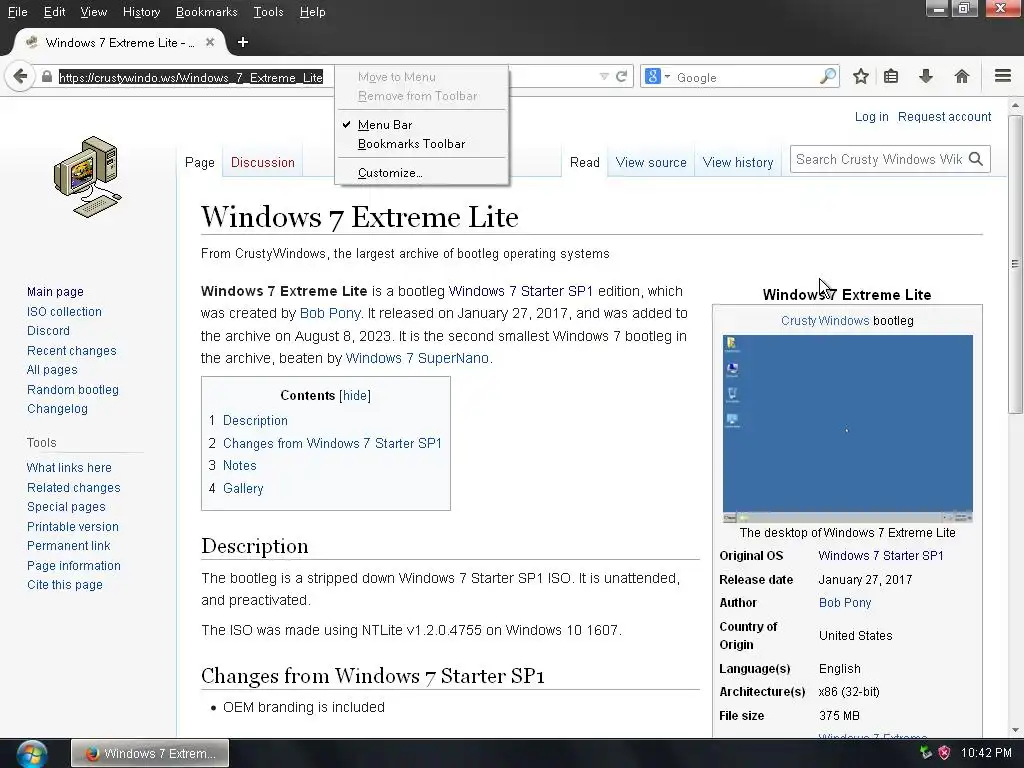
Task: Open the Firefox hamburger menu
Action: [1003, 76]
